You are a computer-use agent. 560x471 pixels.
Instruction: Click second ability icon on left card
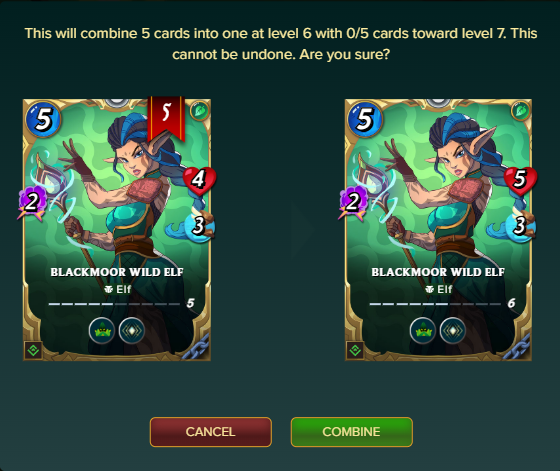tap(132, 331)
